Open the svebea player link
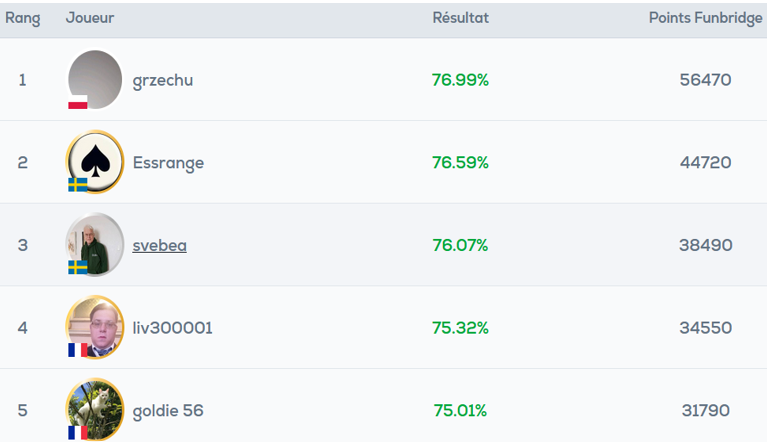This screenshot has height=442, width=767. tap(159, 245)
